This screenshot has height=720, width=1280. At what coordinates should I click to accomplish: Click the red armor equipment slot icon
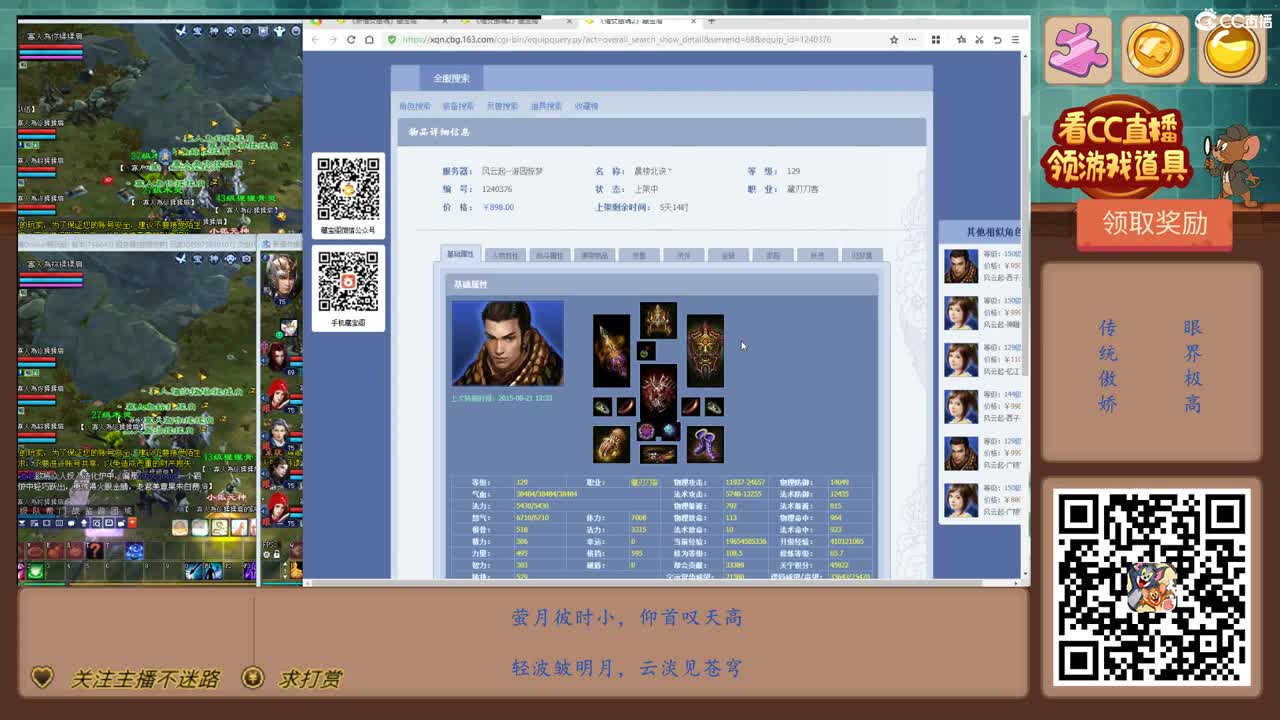pyautogui.click(x=658, y=391)
